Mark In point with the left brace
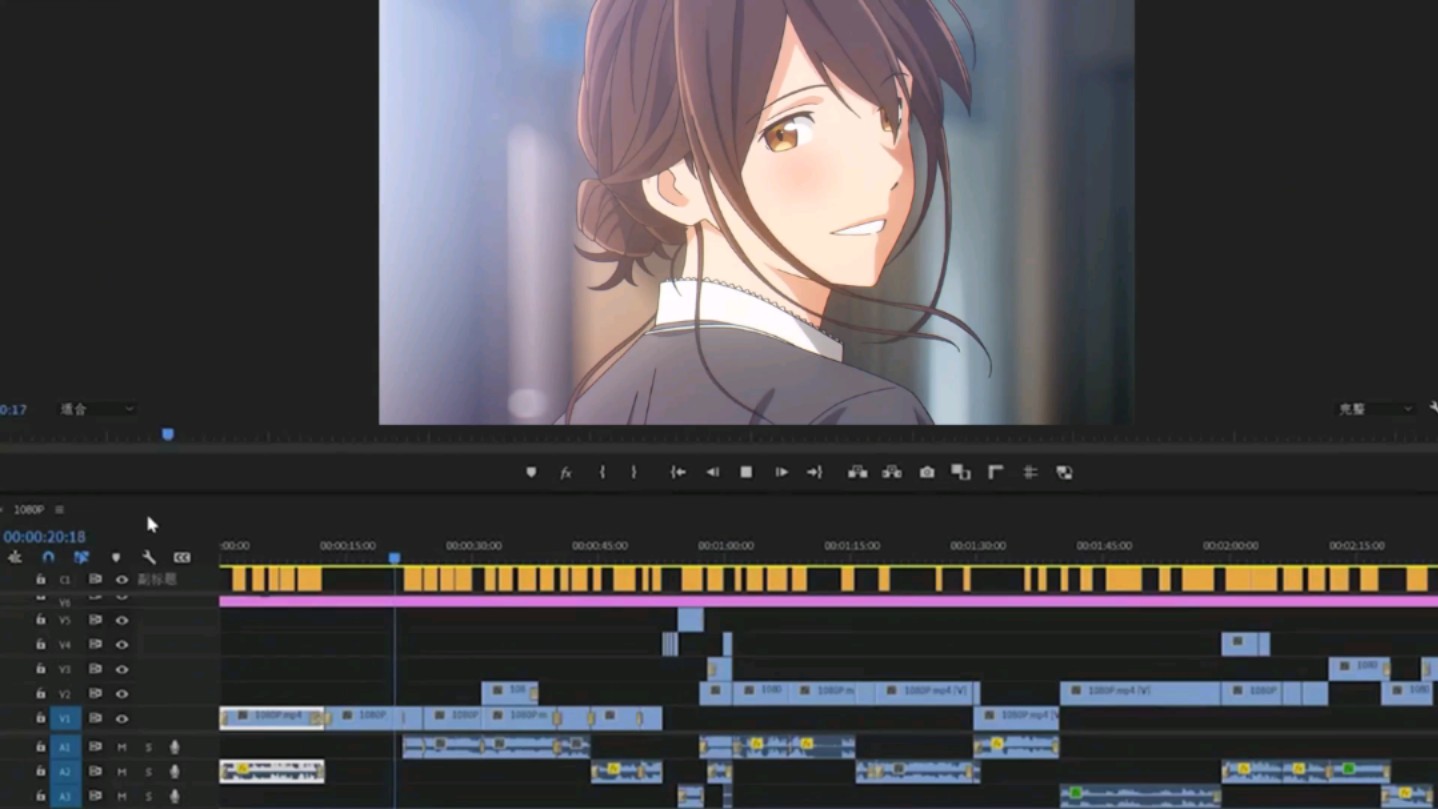Viewport: 1438px width, 809px height. [602, 472]
